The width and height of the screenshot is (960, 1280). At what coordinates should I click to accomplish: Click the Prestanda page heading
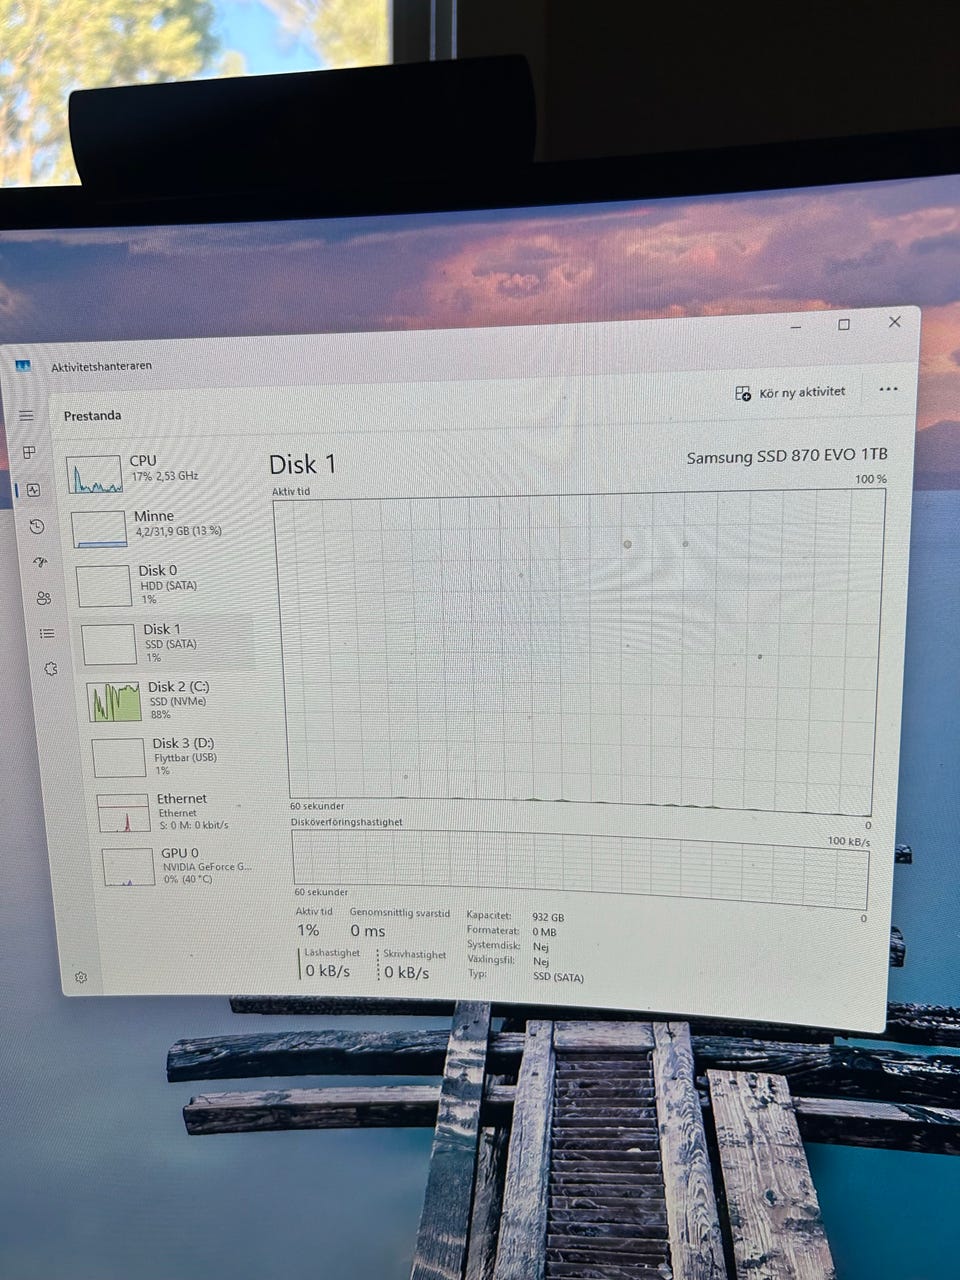[x=92, y=416]
